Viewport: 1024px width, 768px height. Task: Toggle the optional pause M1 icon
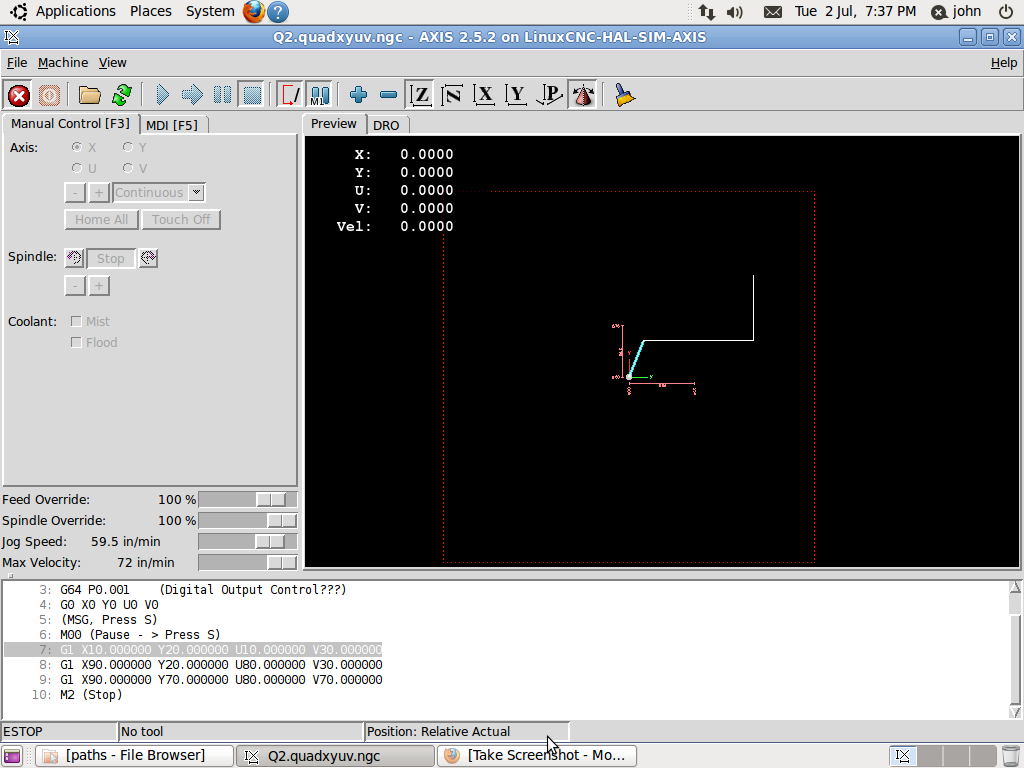[319, 95]
